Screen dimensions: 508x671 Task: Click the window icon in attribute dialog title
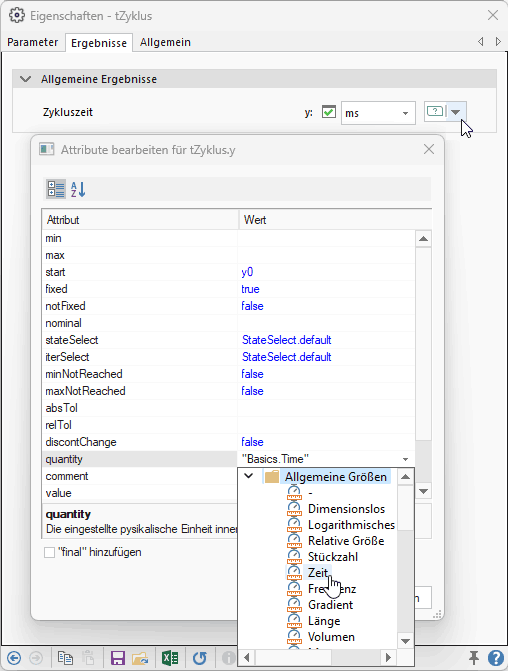click(x=47, y=149)
